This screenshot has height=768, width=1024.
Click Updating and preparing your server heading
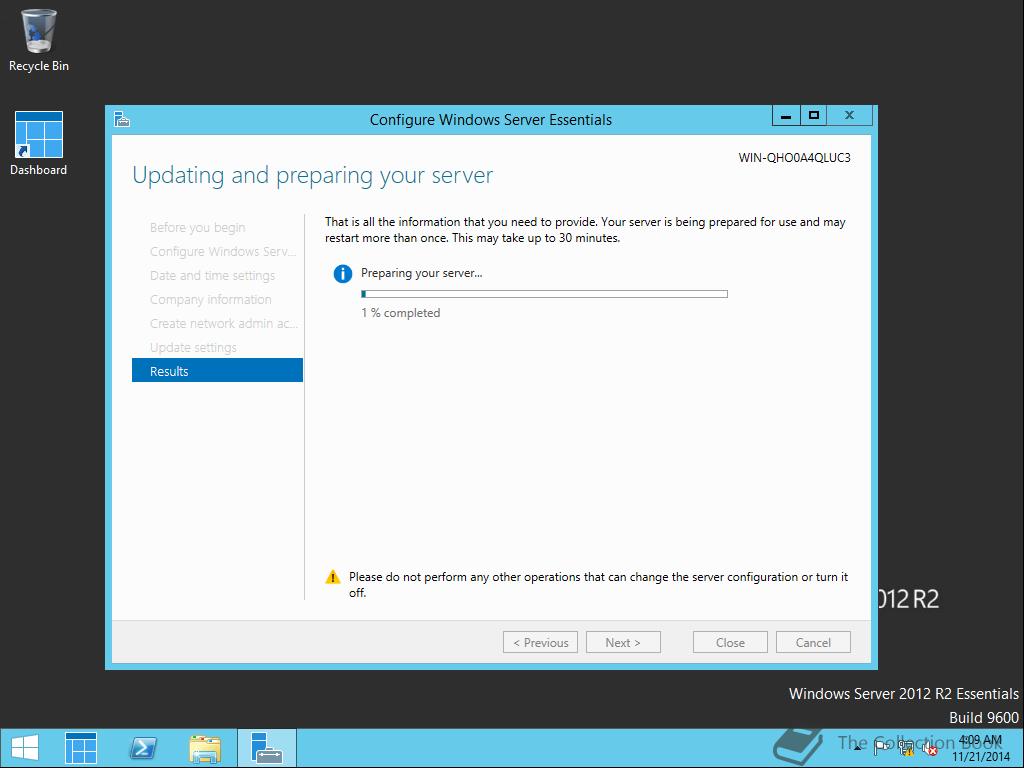pyautogui.click(x=312, y=175)
